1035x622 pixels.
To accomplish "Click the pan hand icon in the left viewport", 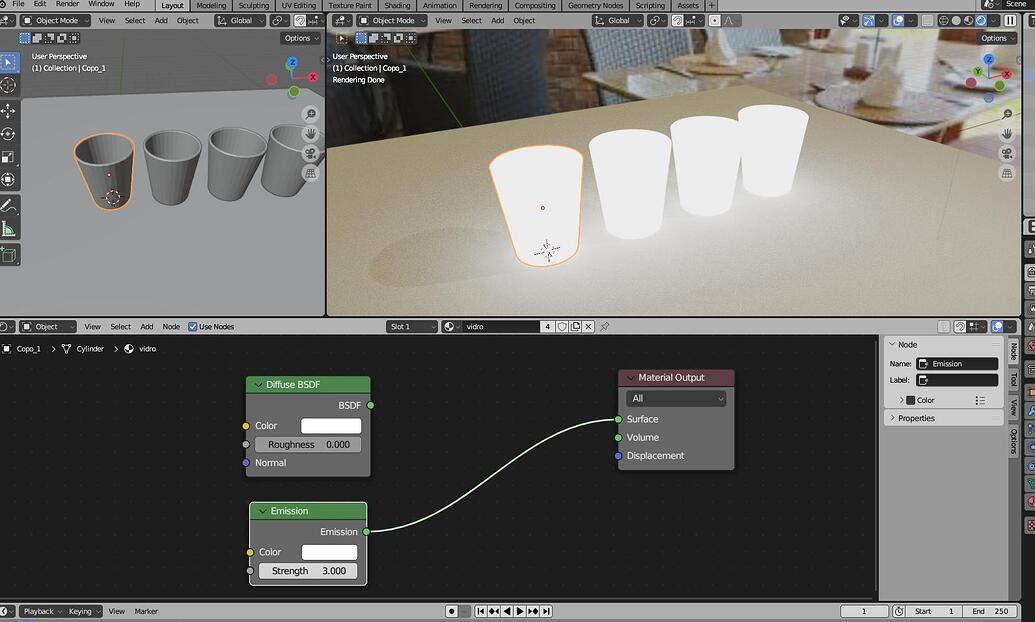I will [310, 133].
